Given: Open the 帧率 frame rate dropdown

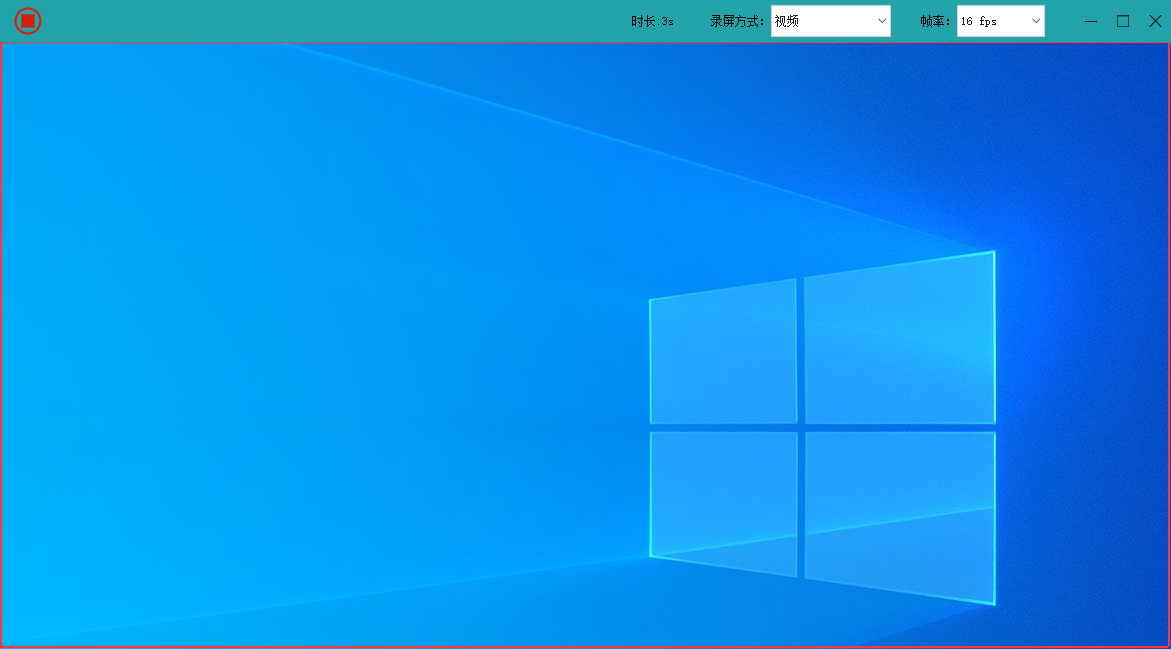Looking at the screenshot, I should (x=1001, y=21).
